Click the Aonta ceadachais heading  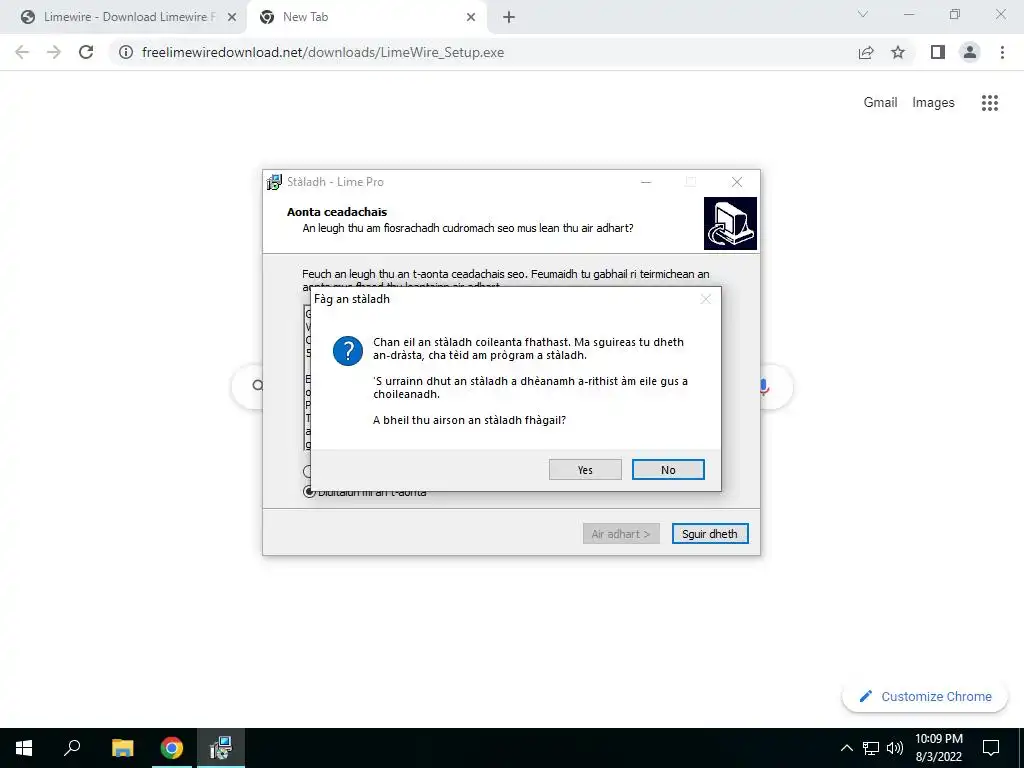click(337, 212)
